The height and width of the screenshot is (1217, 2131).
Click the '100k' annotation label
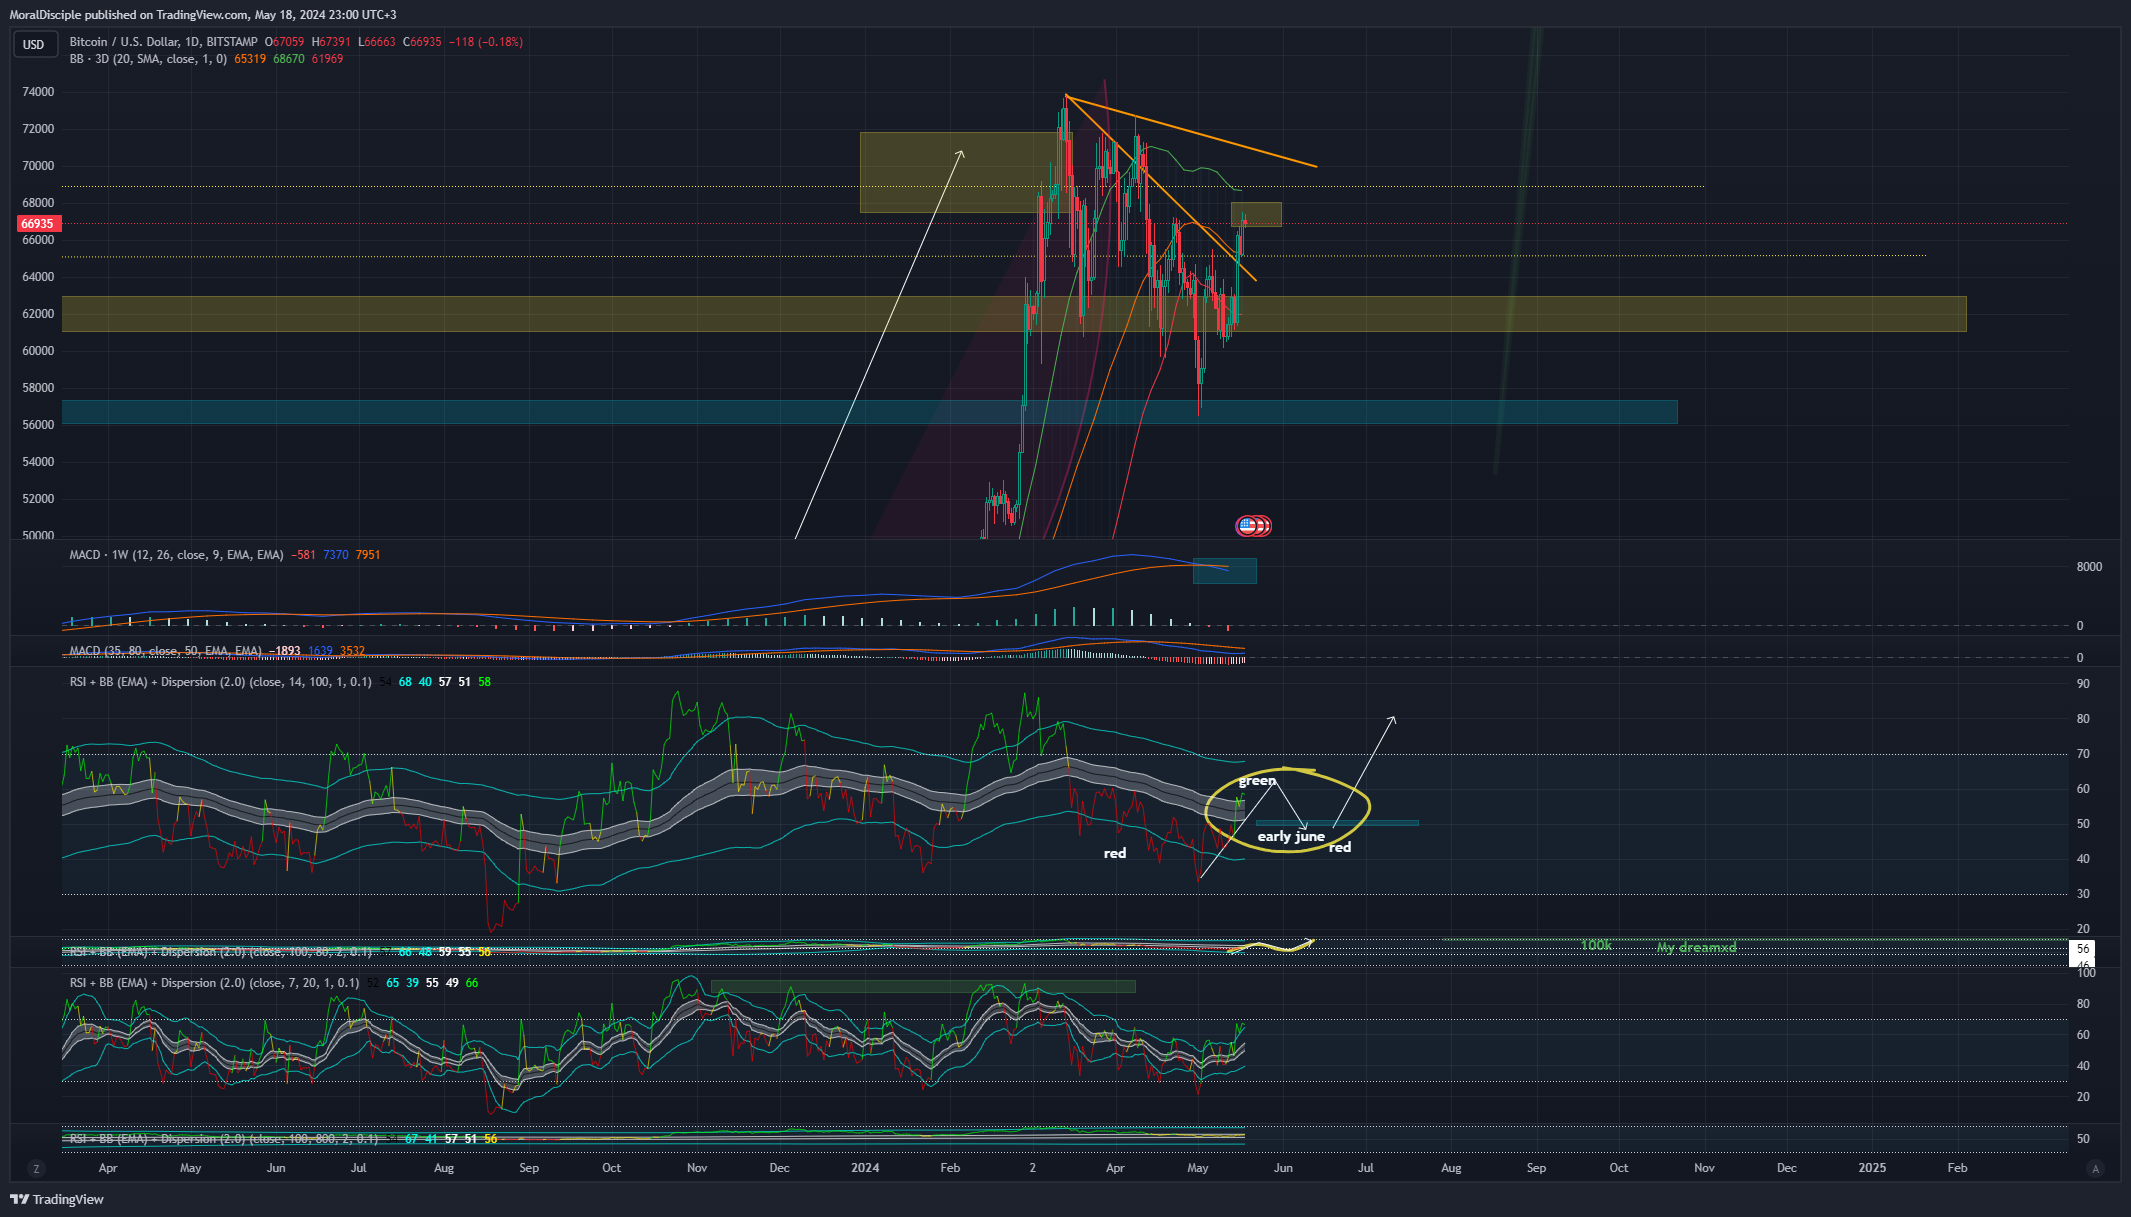pyautogui.click(x=1596, y=946)
